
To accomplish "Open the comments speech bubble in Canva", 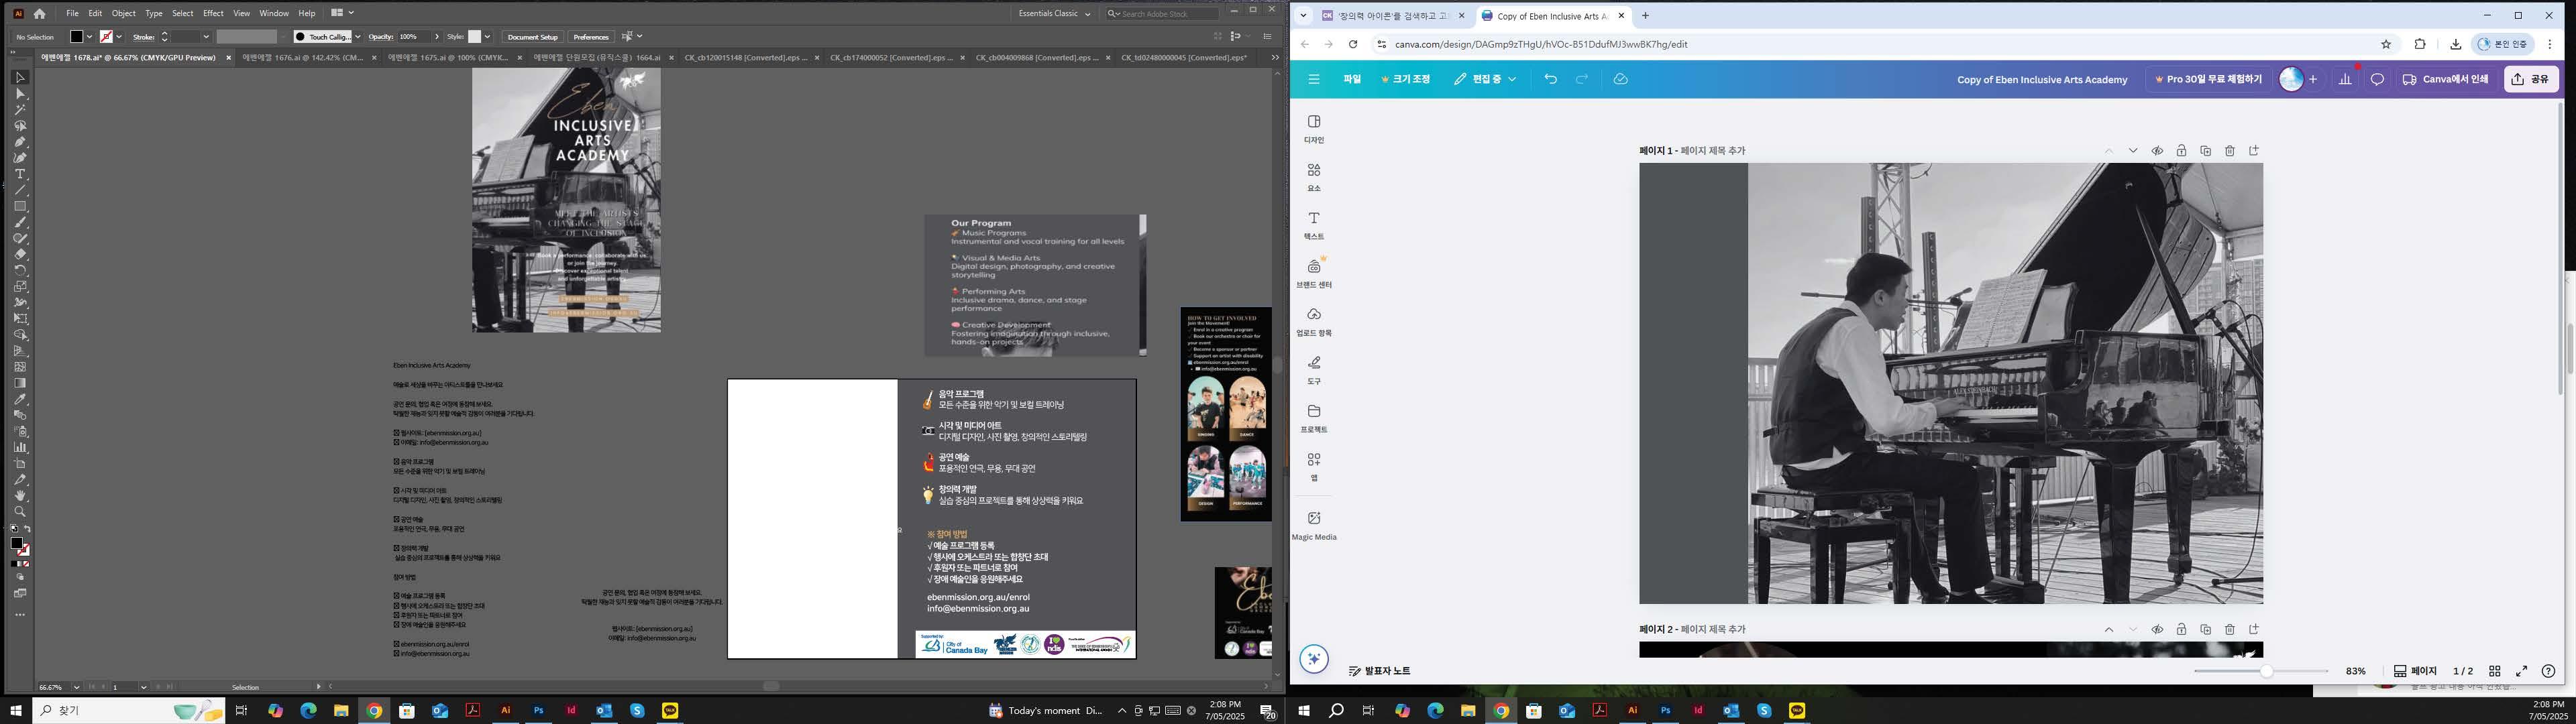I will click(2377, 79).
